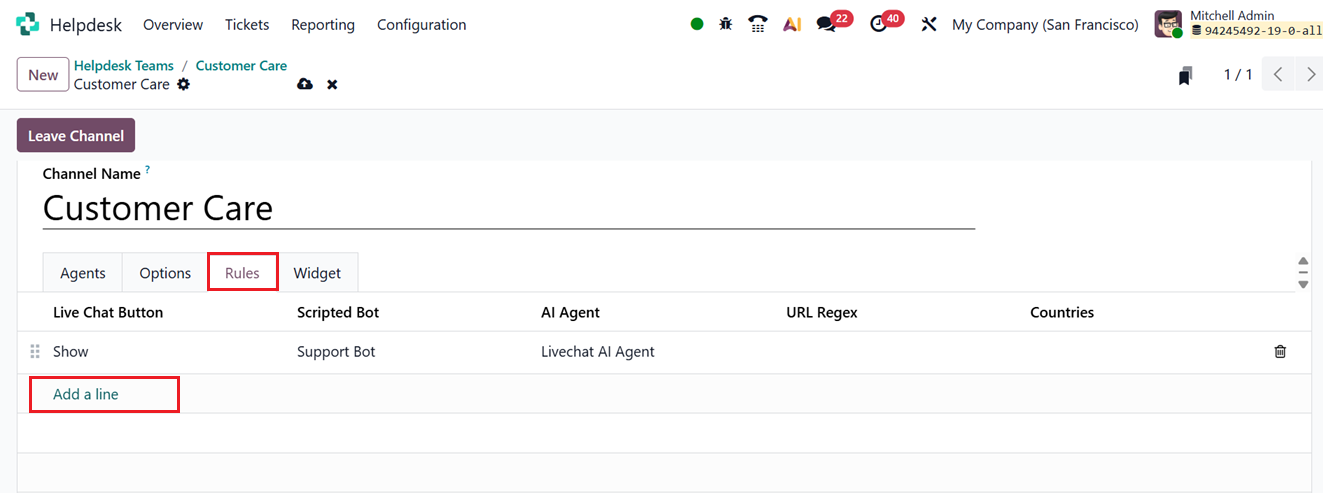
Task: Go to the next record arrow
Action: (1309, 75)
